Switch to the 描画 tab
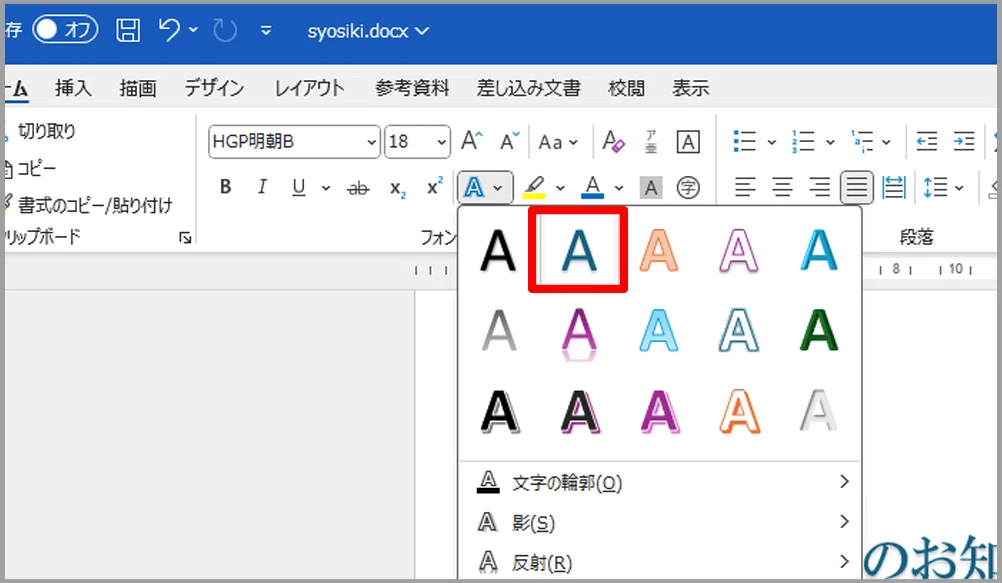1002x583 pixels. pos(138,88)
